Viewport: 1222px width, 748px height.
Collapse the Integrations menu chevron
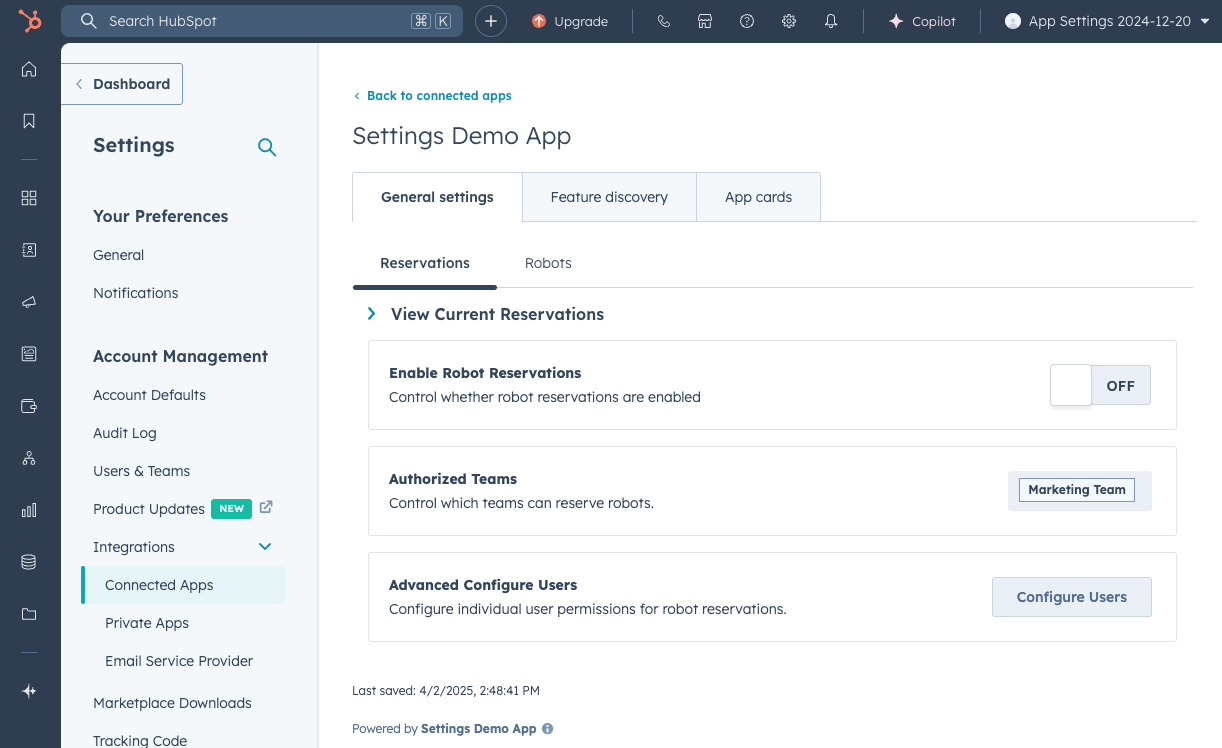click(x=265, y=547)
